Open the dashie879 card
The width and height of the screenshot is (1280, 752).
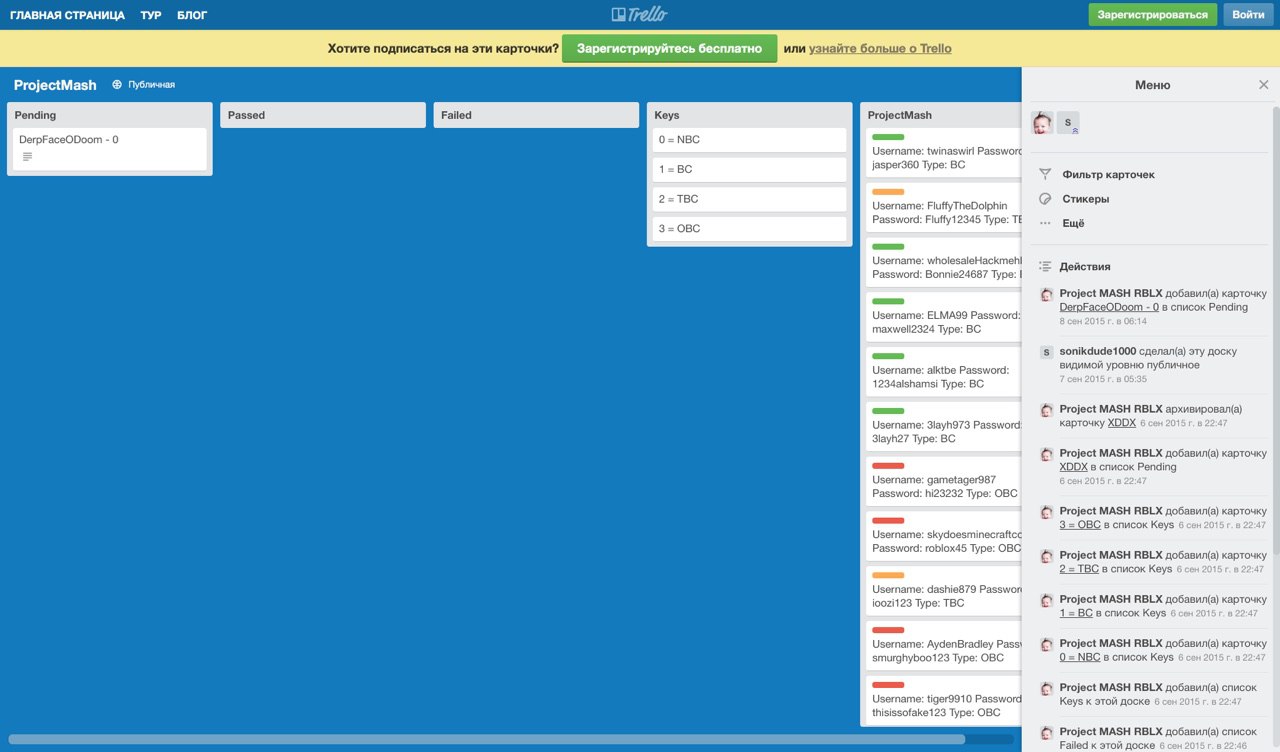click(943, 590)
